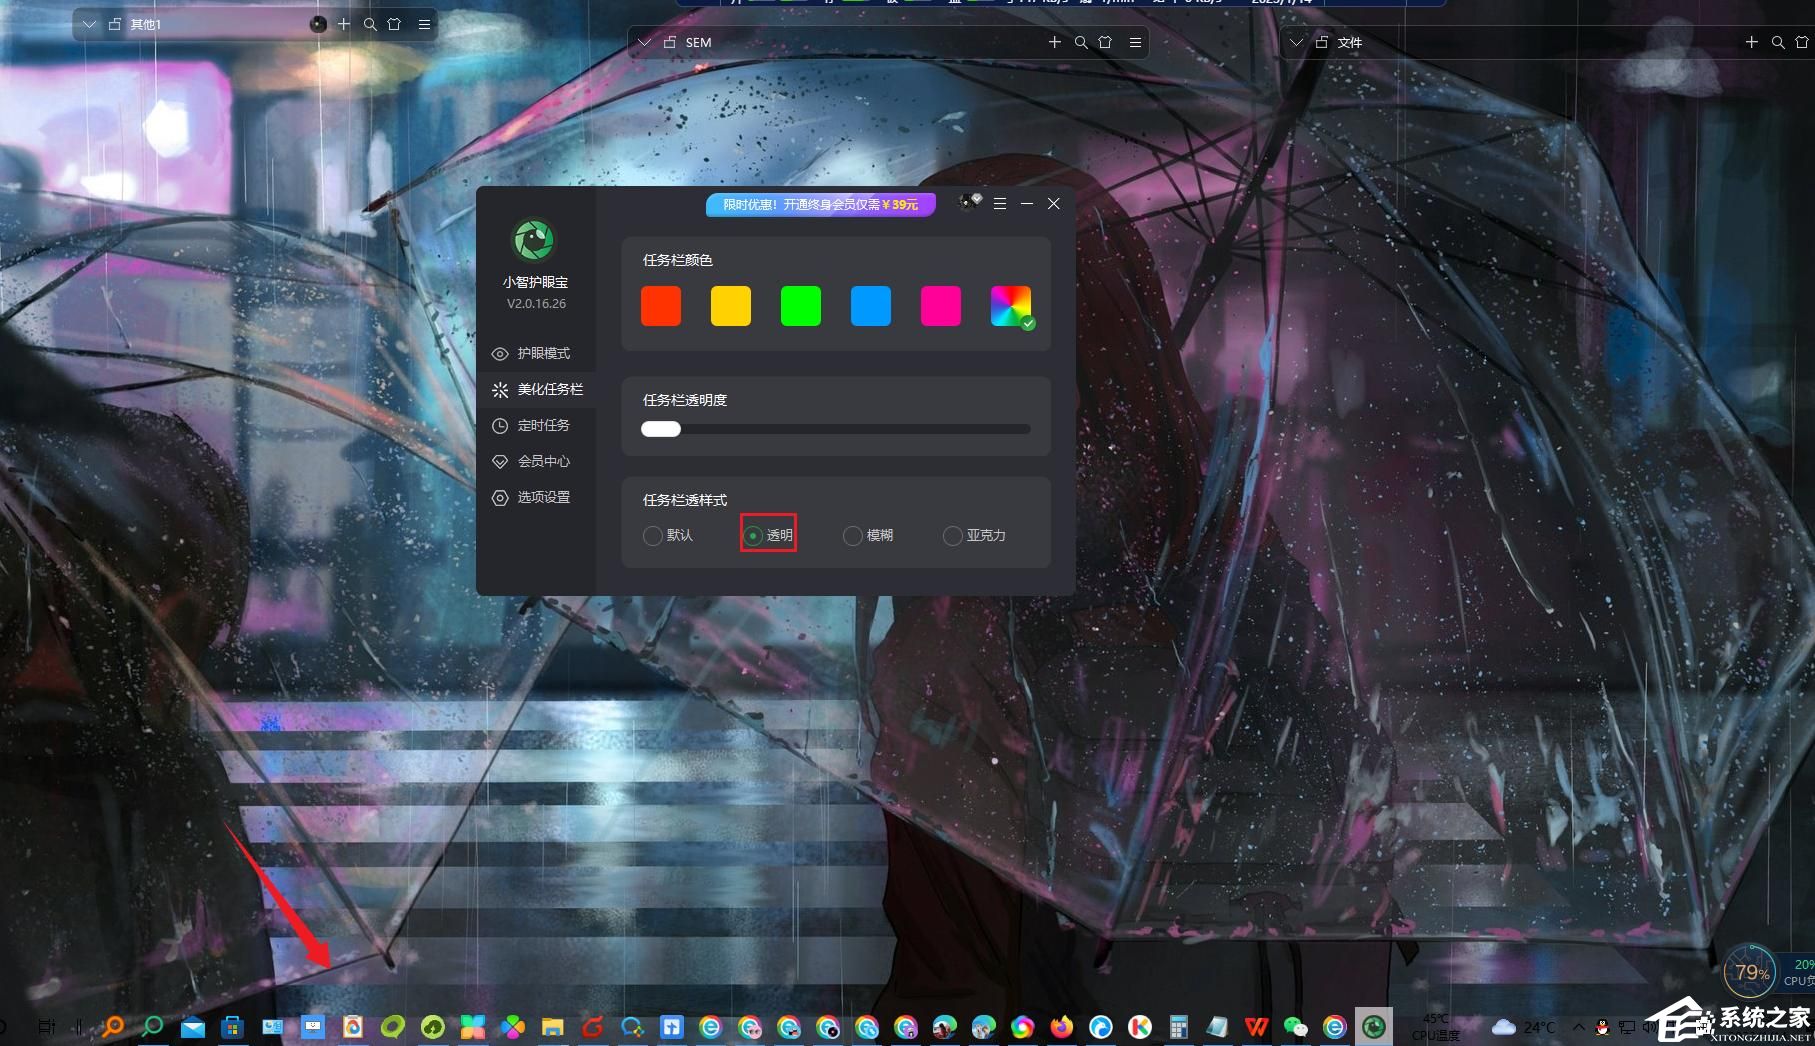
Task: Click the 79% memory usage gauge
Action: coord(1751,971)
